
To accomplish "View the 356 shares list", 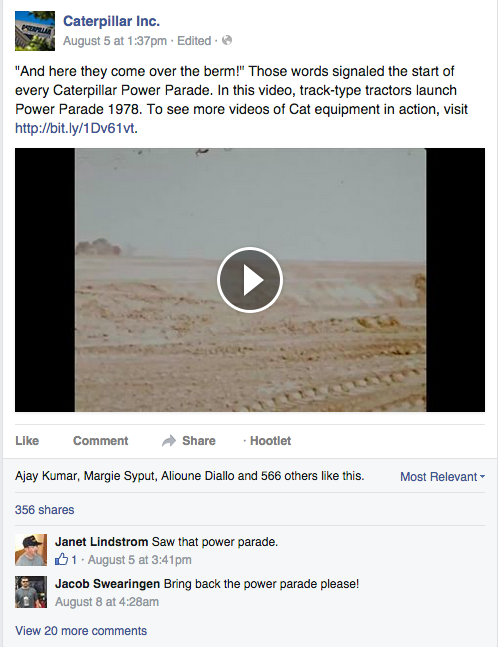I will tap(45, 510).
